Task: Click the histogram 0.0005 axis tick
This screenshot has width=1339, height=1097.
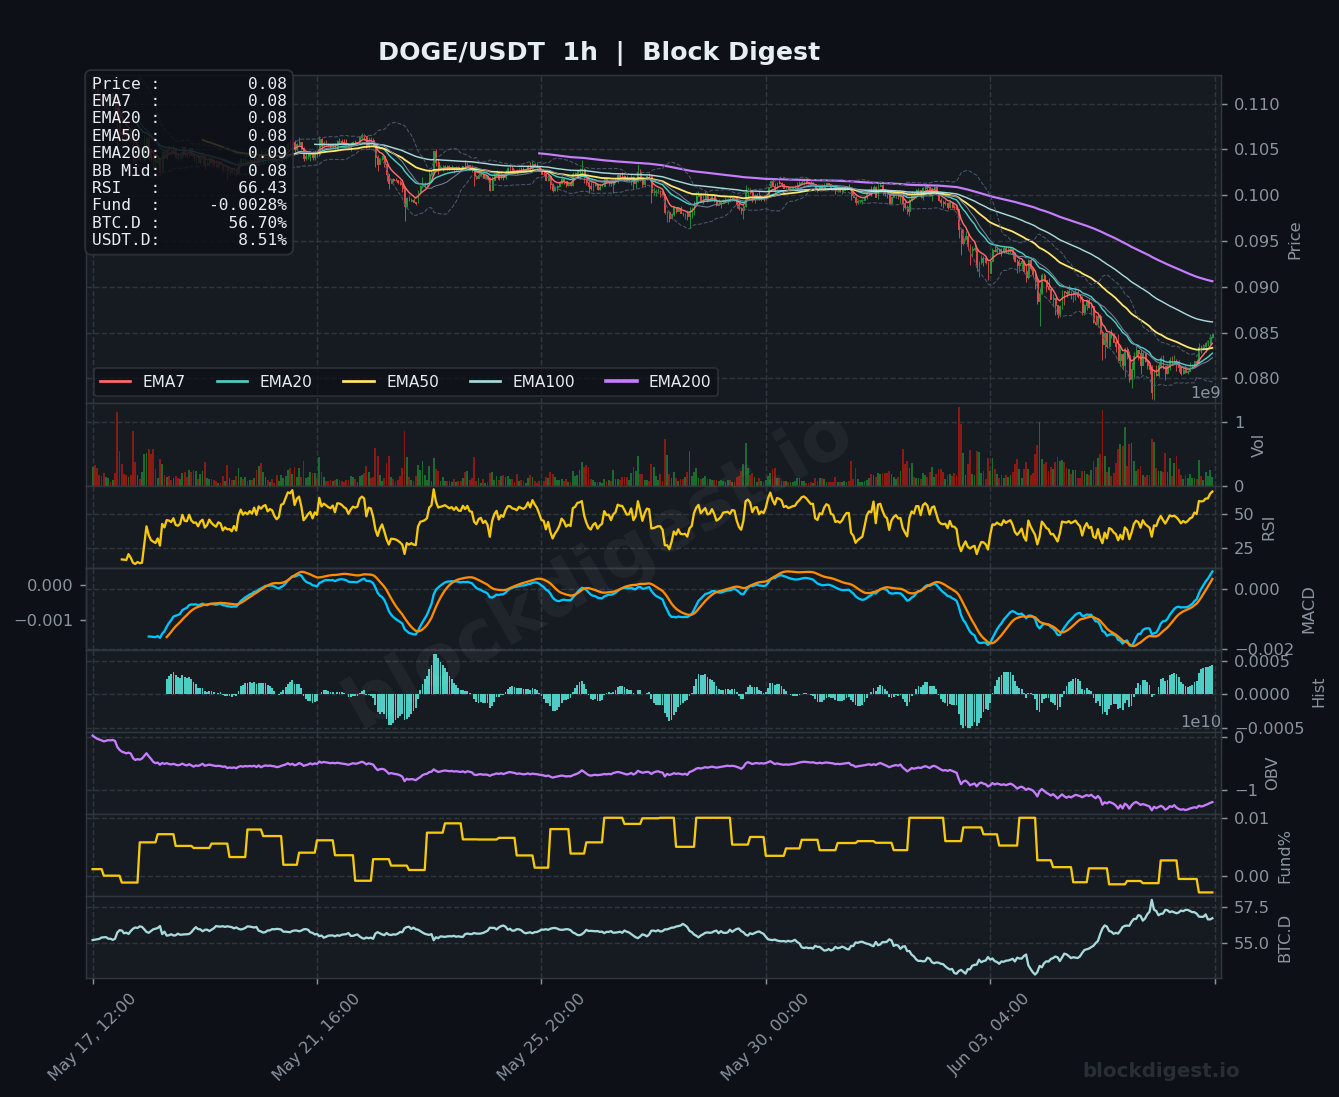Action: point(1261,662)
